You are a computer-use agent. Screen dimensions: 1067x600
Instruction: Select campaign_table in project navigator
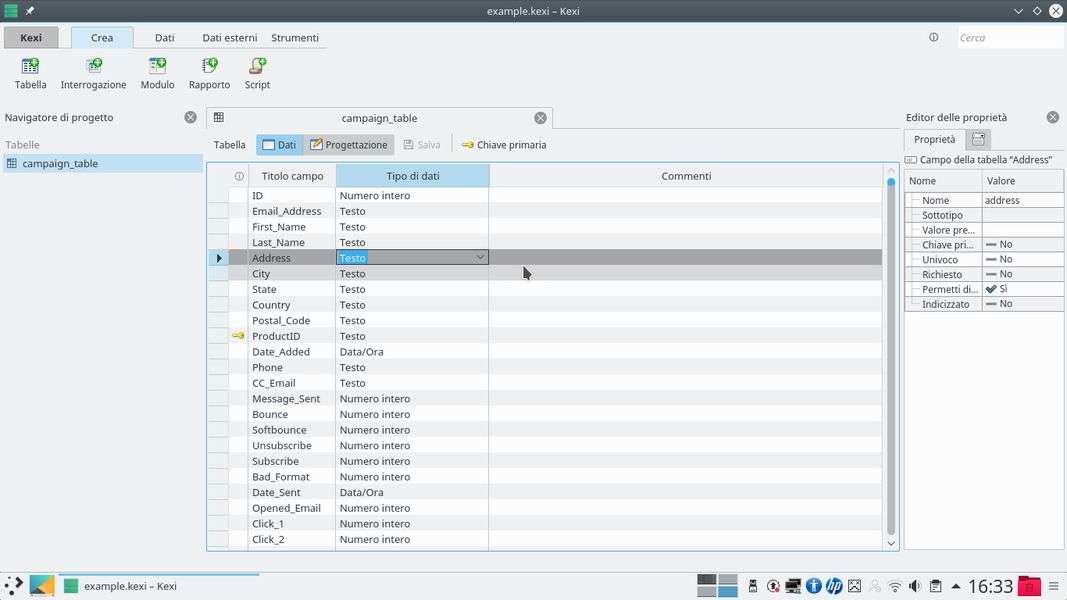coord(60,164)
